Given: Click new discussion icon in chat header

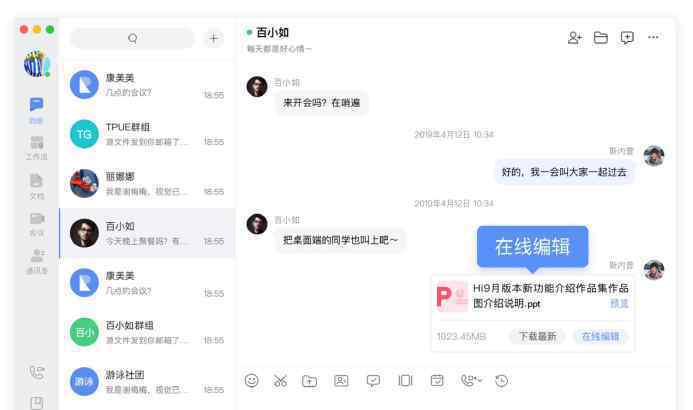Looking at the screenshot, I should 627,38.
